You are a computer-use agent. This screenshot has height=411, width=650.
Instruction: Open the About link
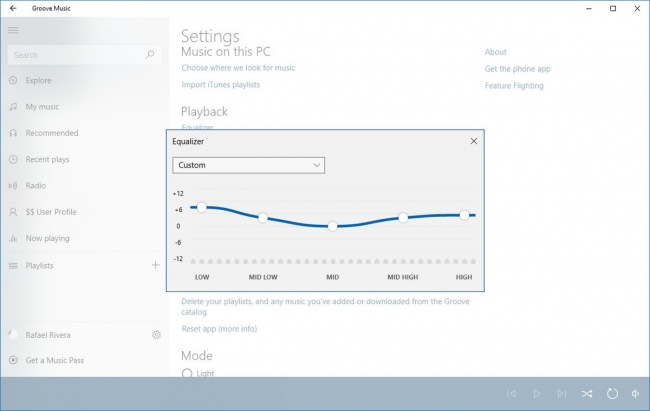(496, 52)
